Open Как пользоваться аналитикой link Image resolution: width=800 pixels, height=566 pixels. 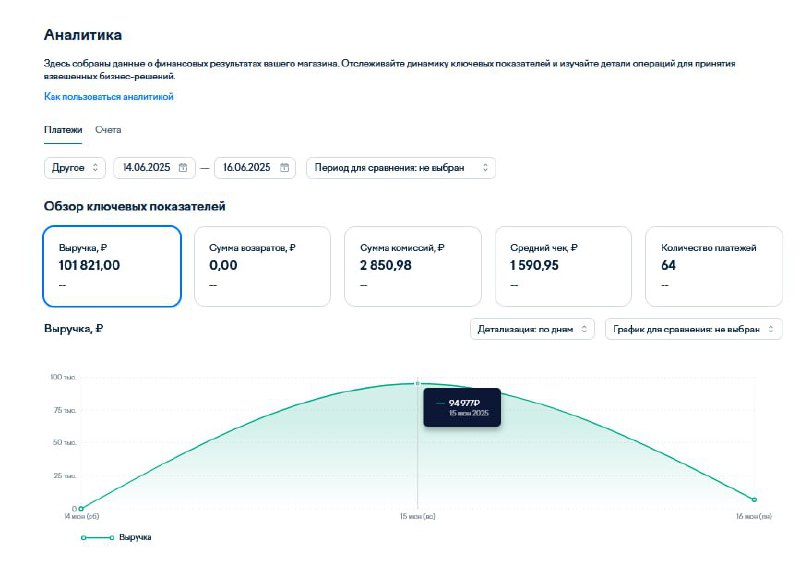click(x=109, y=96)
